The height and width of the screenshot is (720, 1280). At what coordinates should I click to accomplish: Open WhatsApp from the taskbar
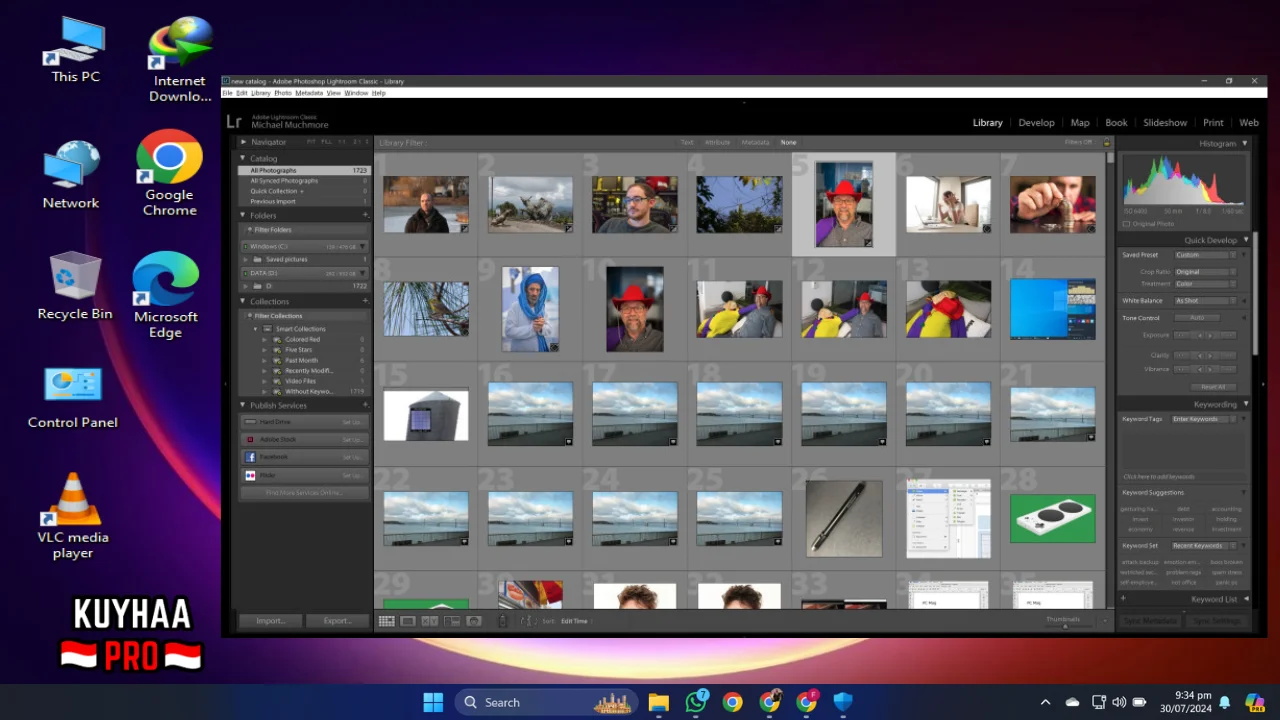pos(696,702)
